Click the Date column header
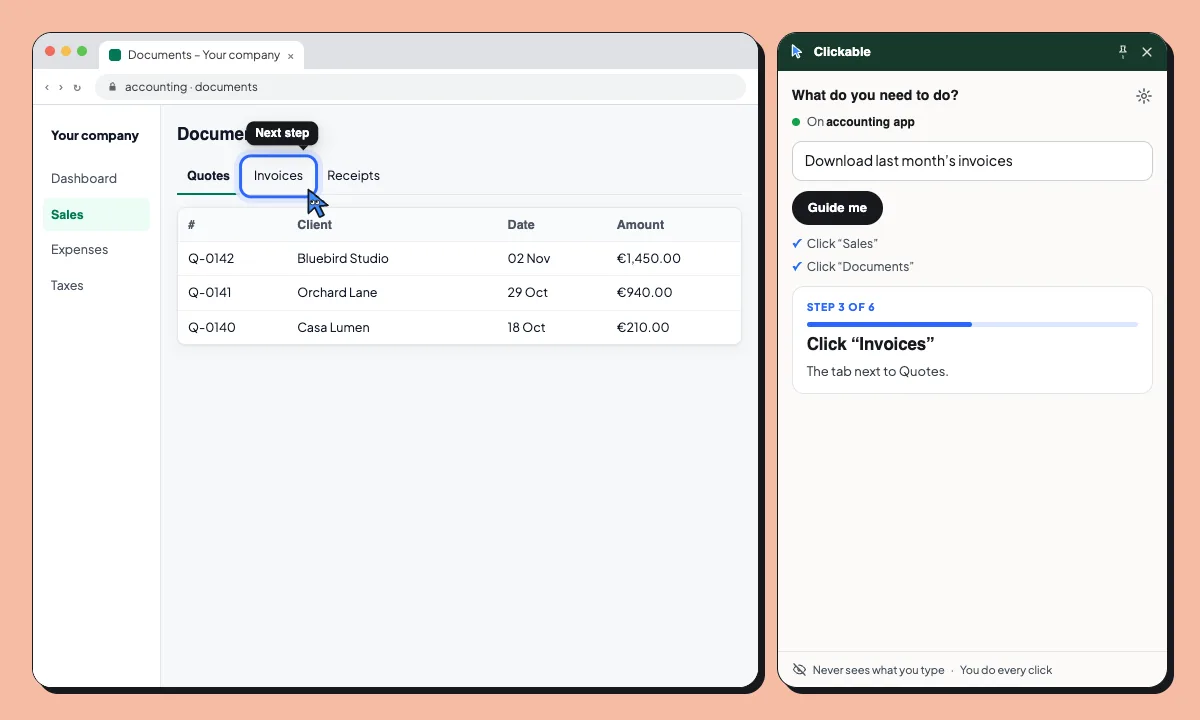This screenshot has height=720, width=1200. (521, 225)
